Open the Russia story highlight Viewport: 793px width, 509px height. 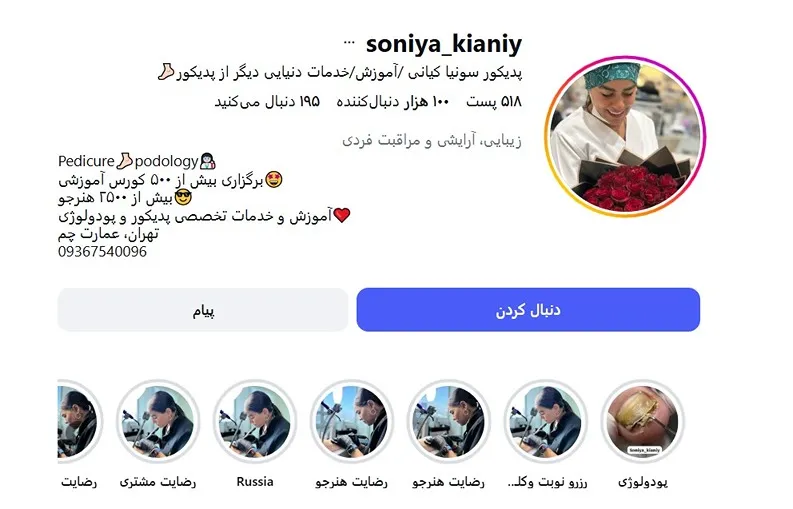pyautogui.click(x=255, y=421)
